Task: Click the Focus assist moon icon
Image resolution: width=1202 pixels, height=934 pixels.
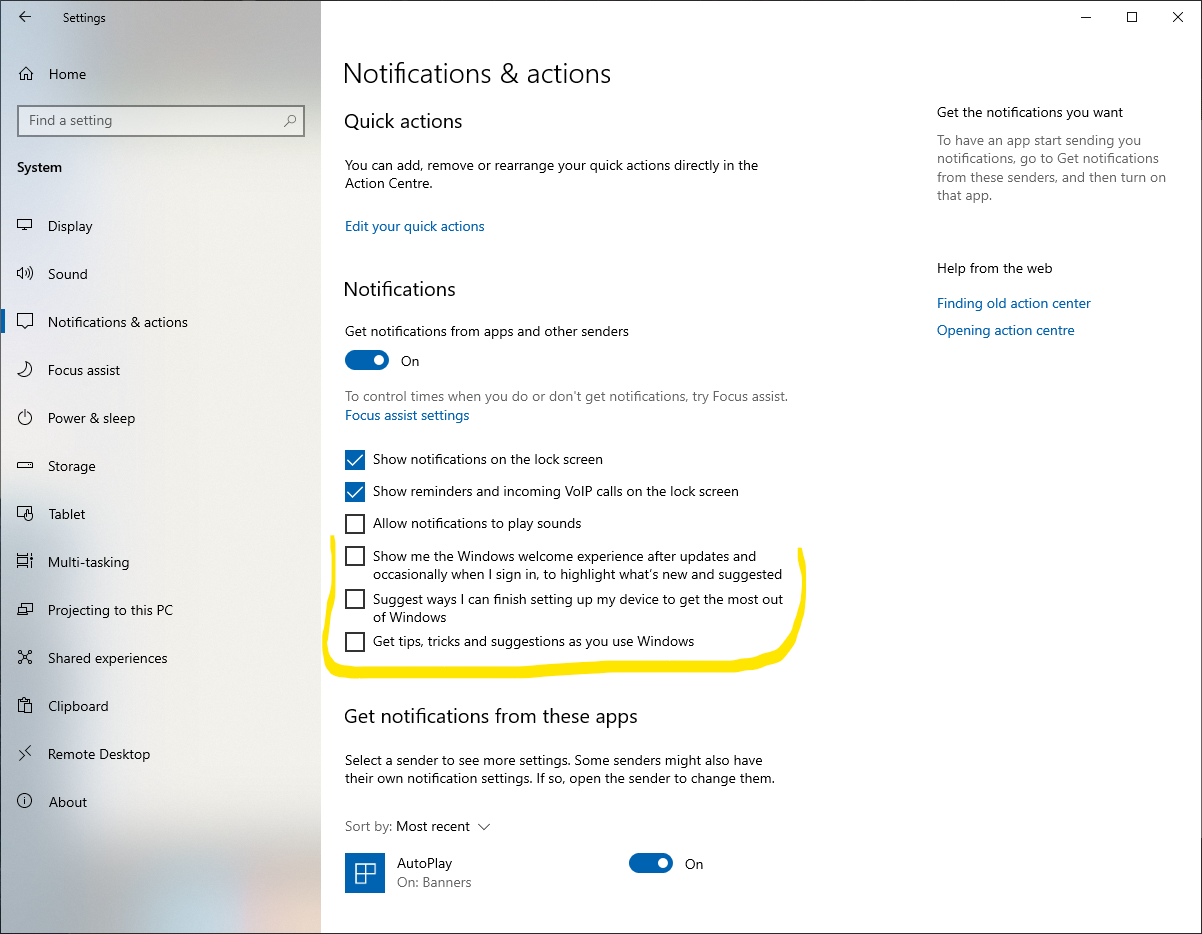Action: pos(25,370)
